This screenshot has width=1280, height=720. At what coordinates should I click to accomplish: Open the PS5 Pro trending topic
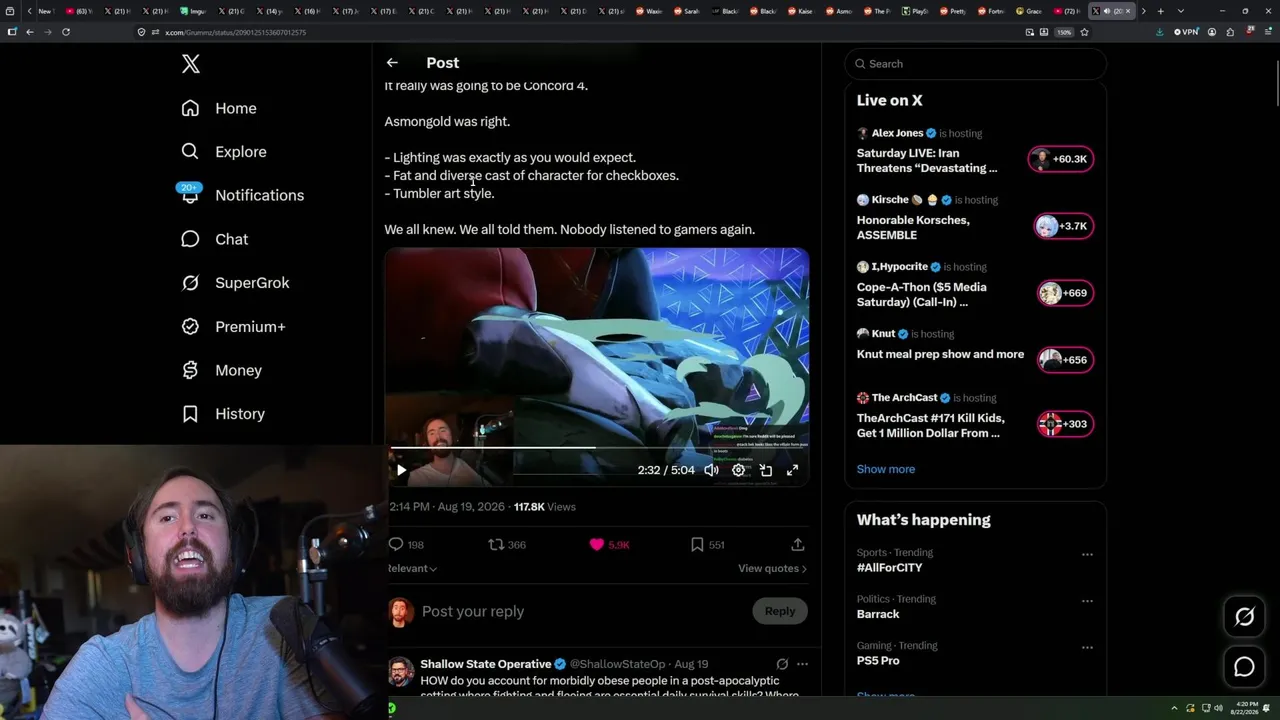(878, 661)
